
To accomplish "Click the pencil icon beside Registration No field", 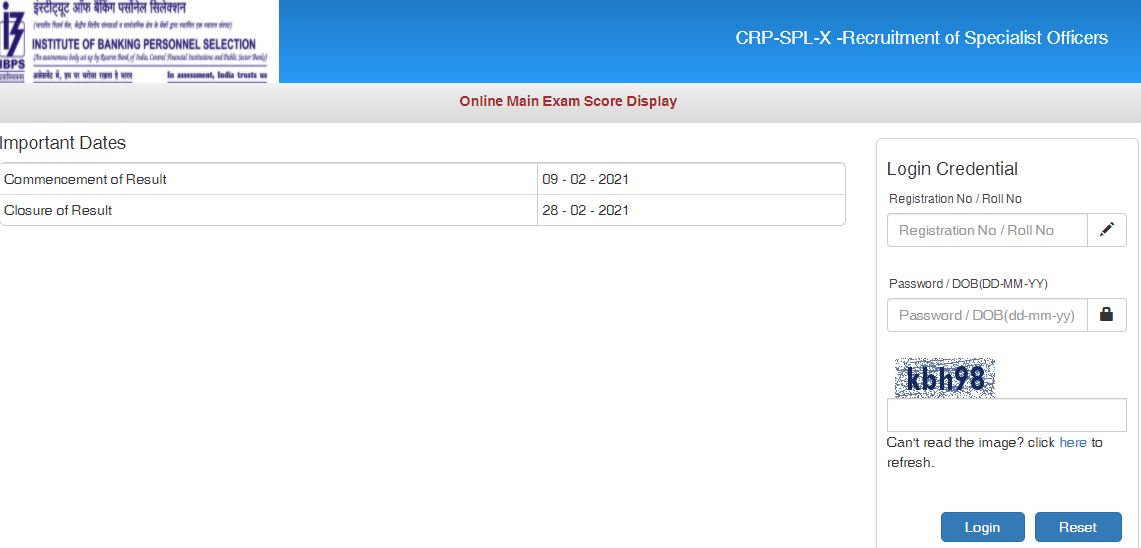I will point(1106,230).
